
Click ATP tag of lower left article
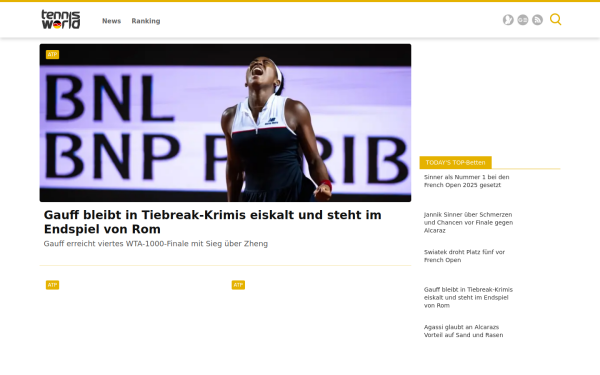click(52, 285)
